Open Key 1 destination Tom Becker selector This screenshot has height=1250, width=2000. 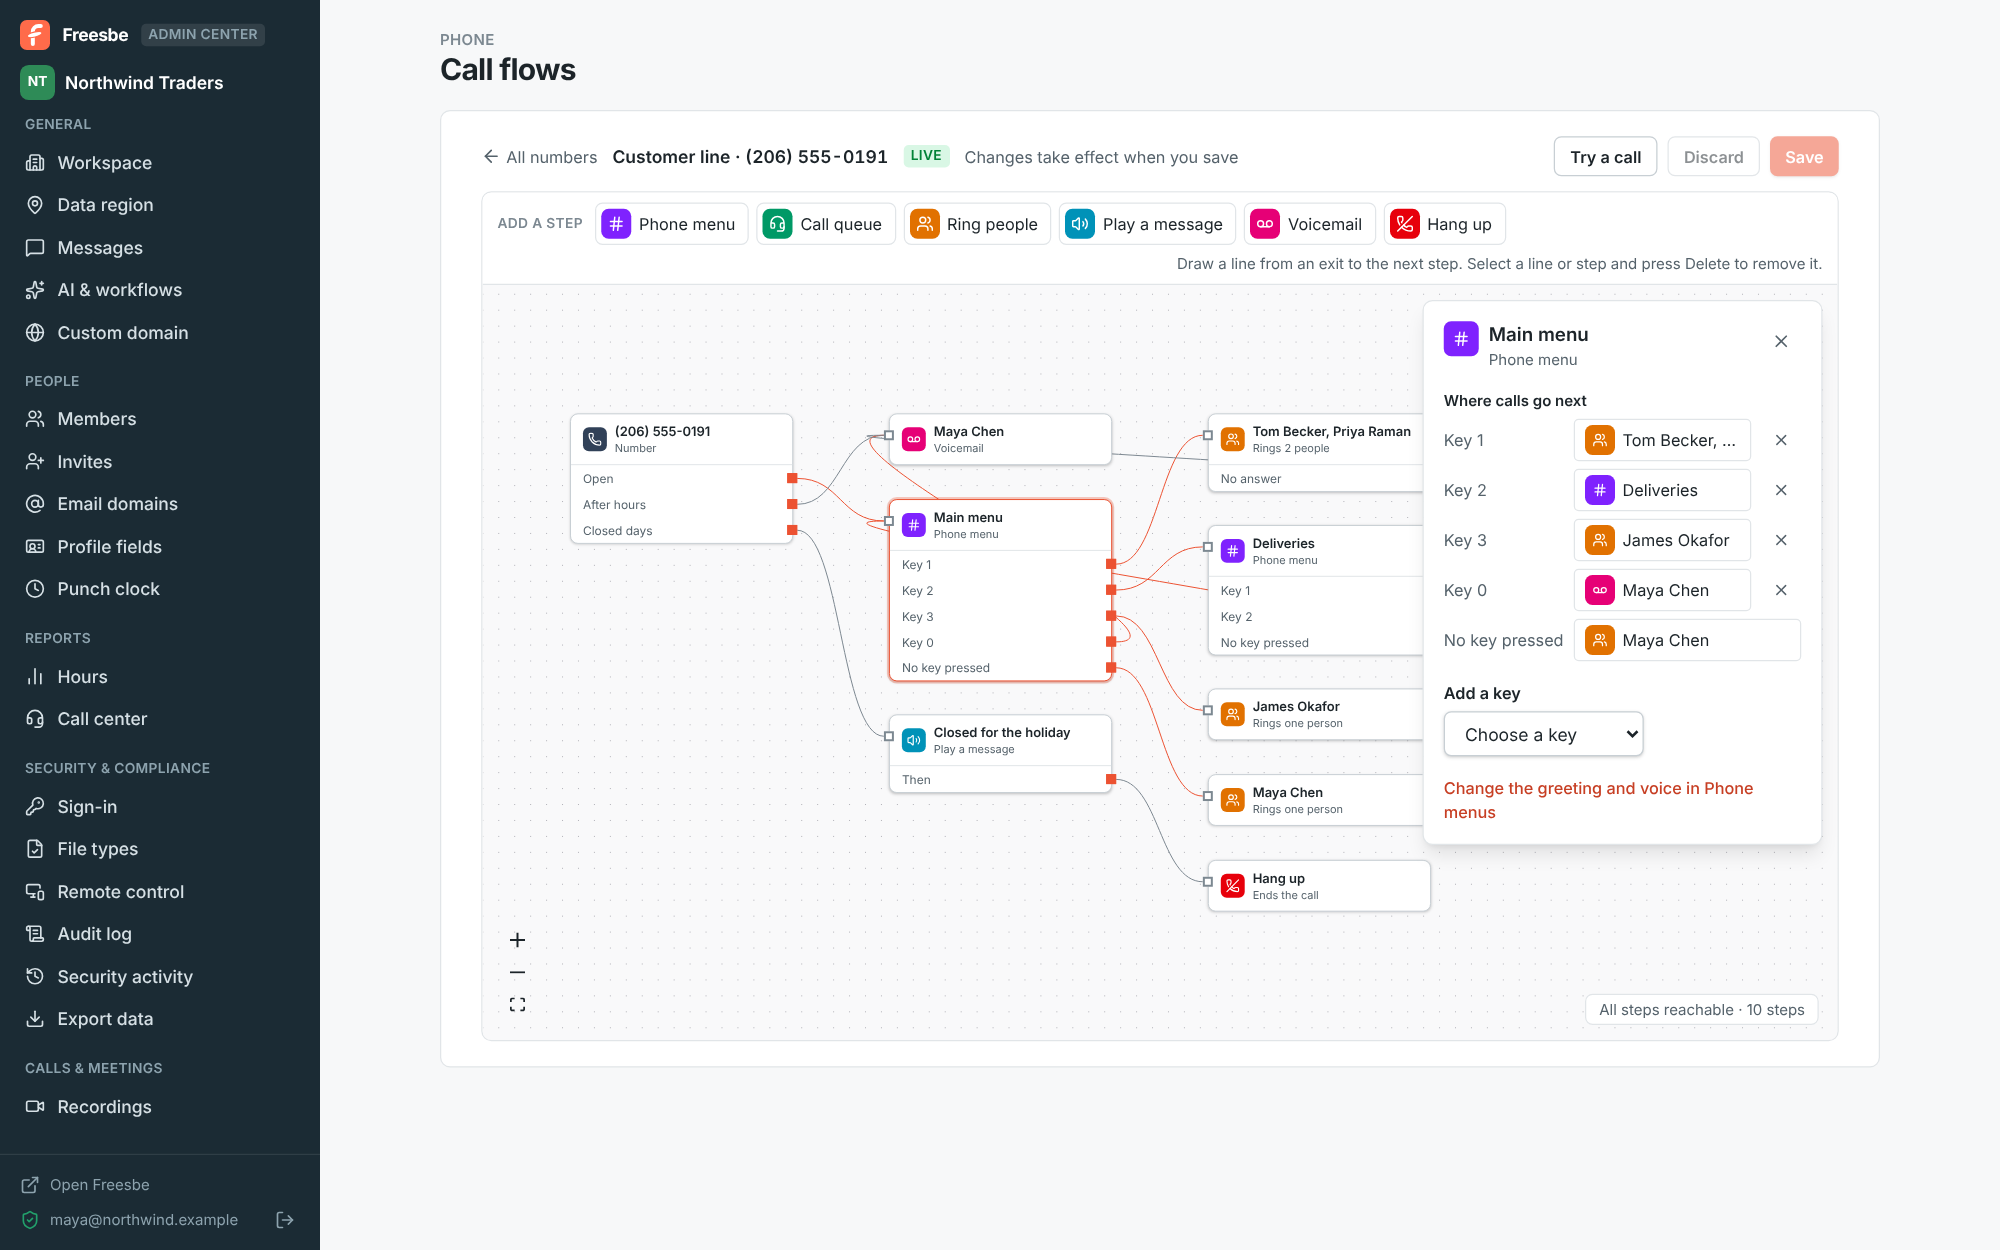coord(1662,440)
